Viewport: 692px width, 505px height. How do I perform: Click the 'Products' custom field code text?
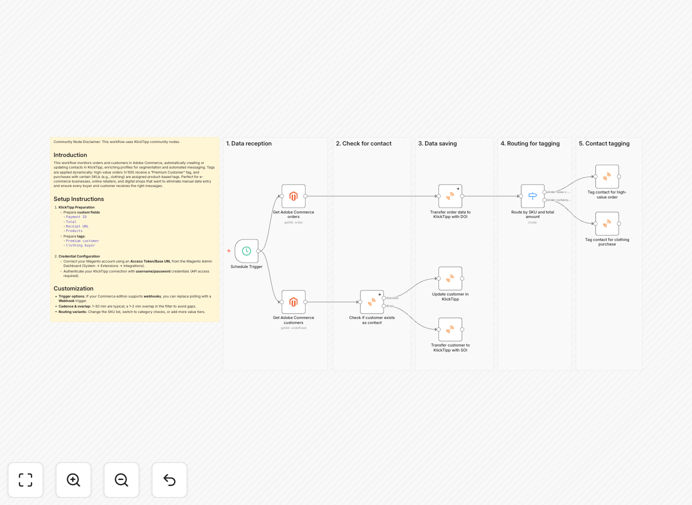tap(74, 231)
